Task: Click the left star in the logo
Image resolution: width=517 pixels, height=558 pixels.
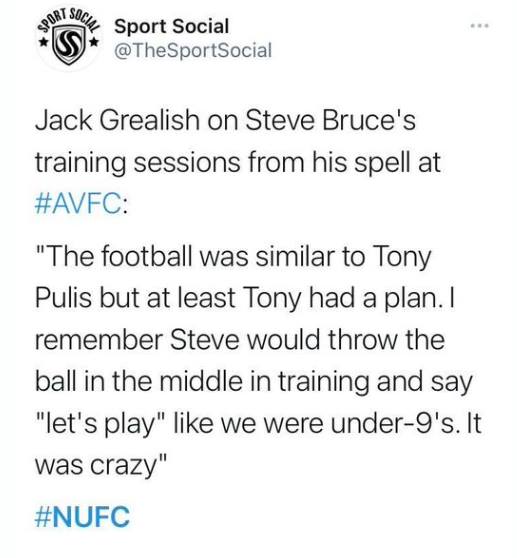Action: 44,42
